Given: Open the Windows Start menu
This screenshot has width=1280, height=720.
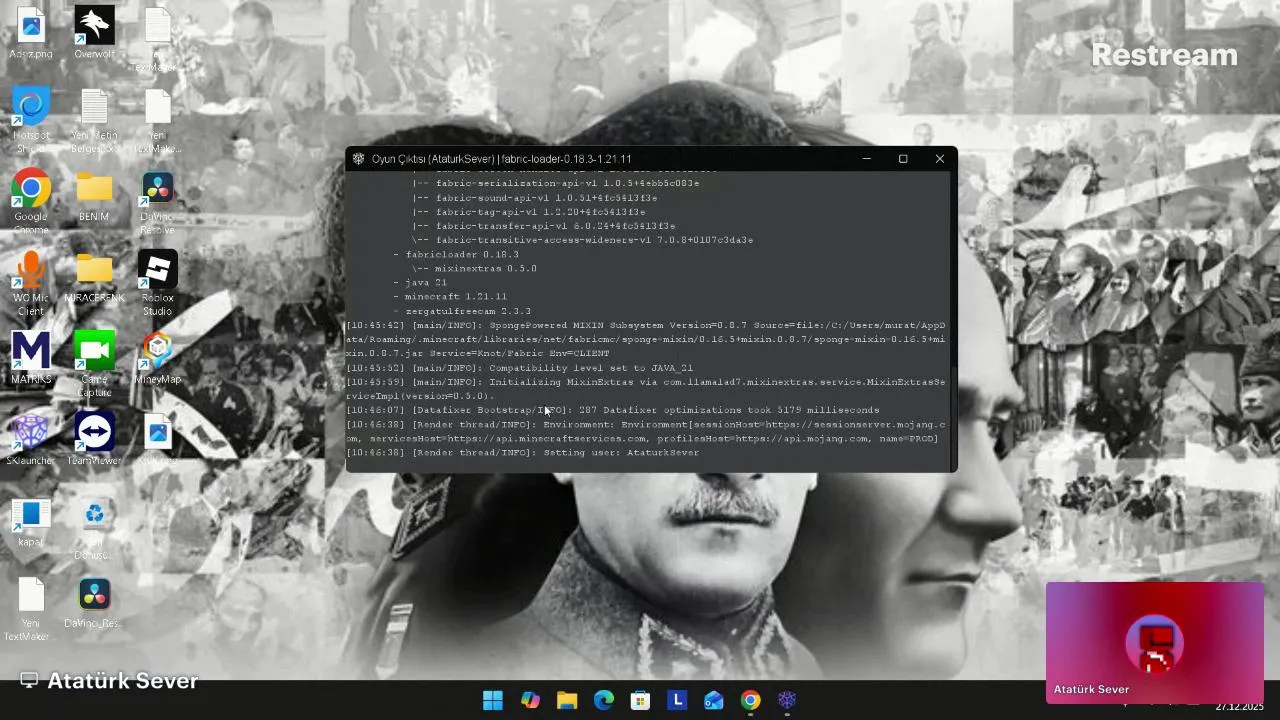Looking at the screenshot, I should 493,700.
